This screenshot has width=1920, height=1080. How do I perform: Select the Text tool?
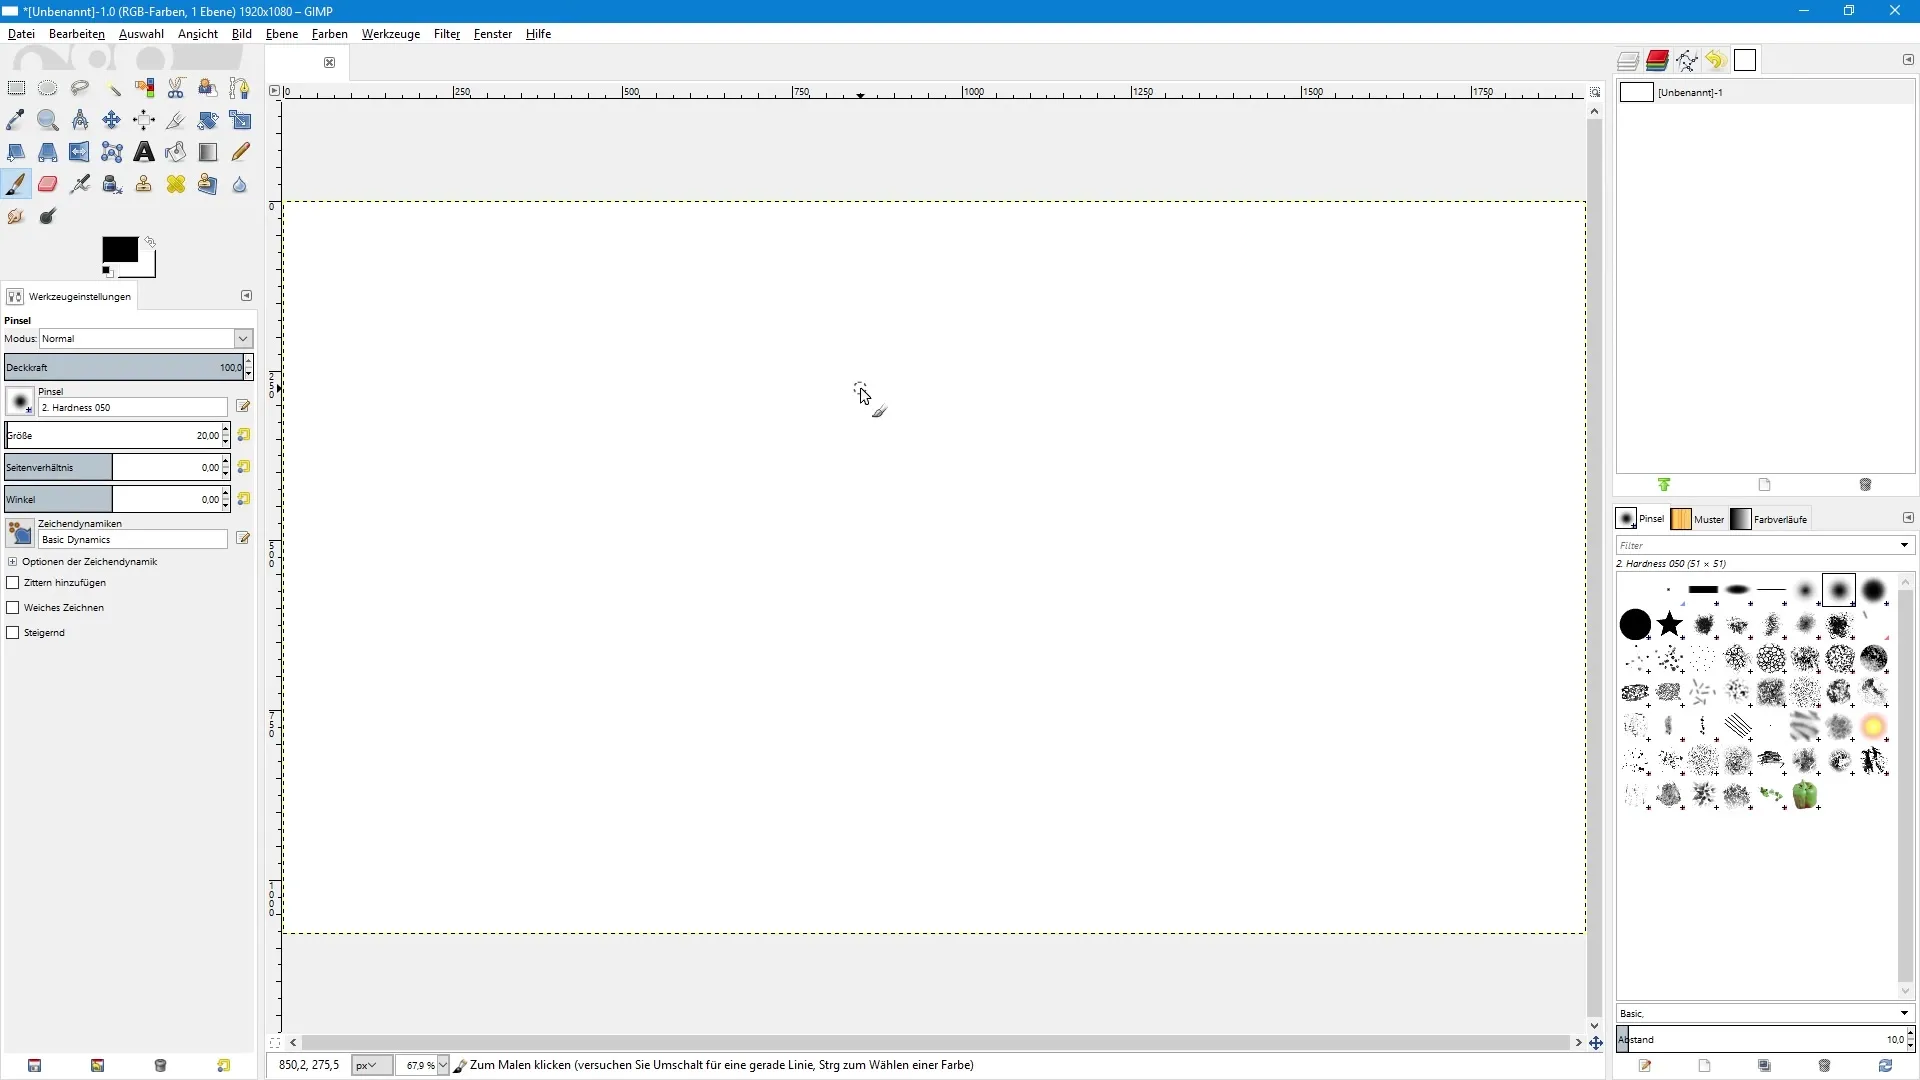(x=144, y=152)
